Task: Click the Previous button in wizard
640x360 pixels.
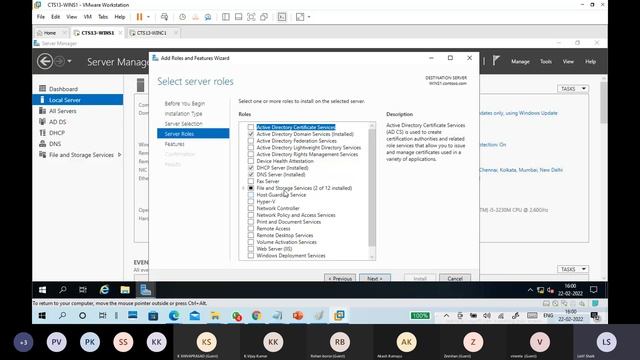Action: tap(340, 278)
